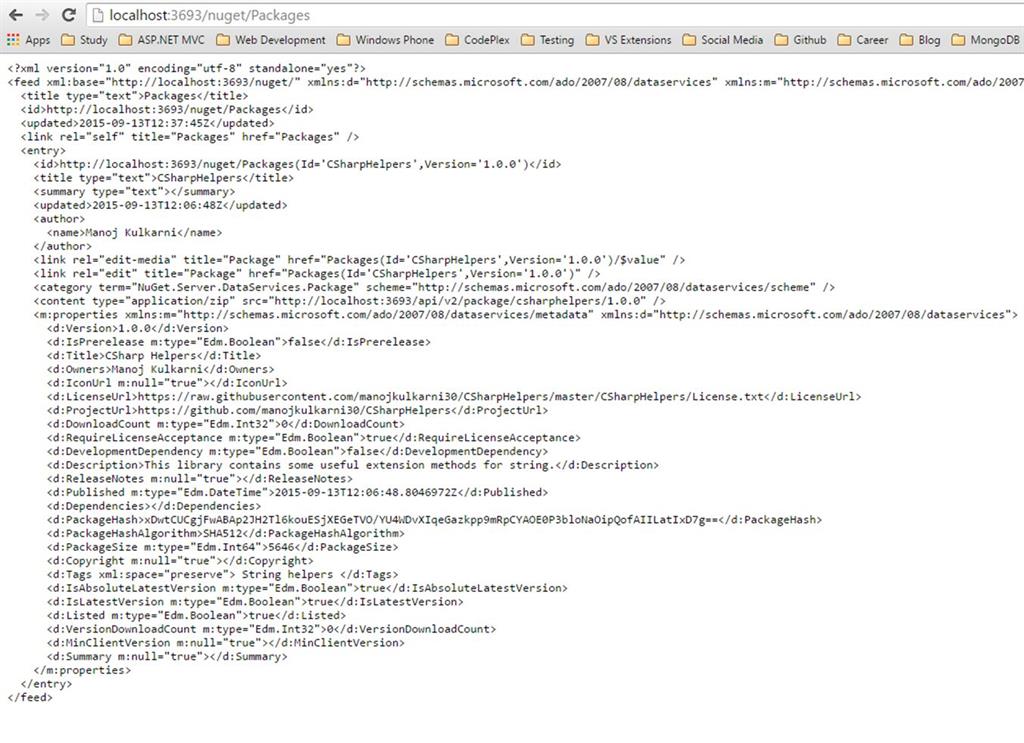Open the Career bookmarks folder
1024x743 pixels.
click(x=871, y=40)
